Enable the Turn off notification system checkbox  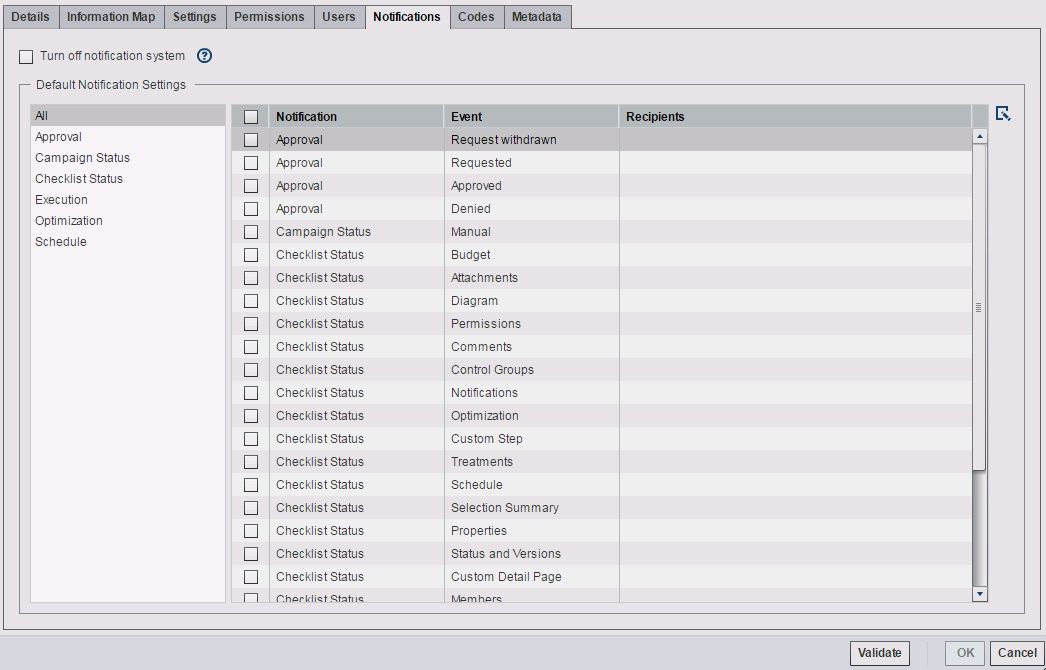click(26, 56)
